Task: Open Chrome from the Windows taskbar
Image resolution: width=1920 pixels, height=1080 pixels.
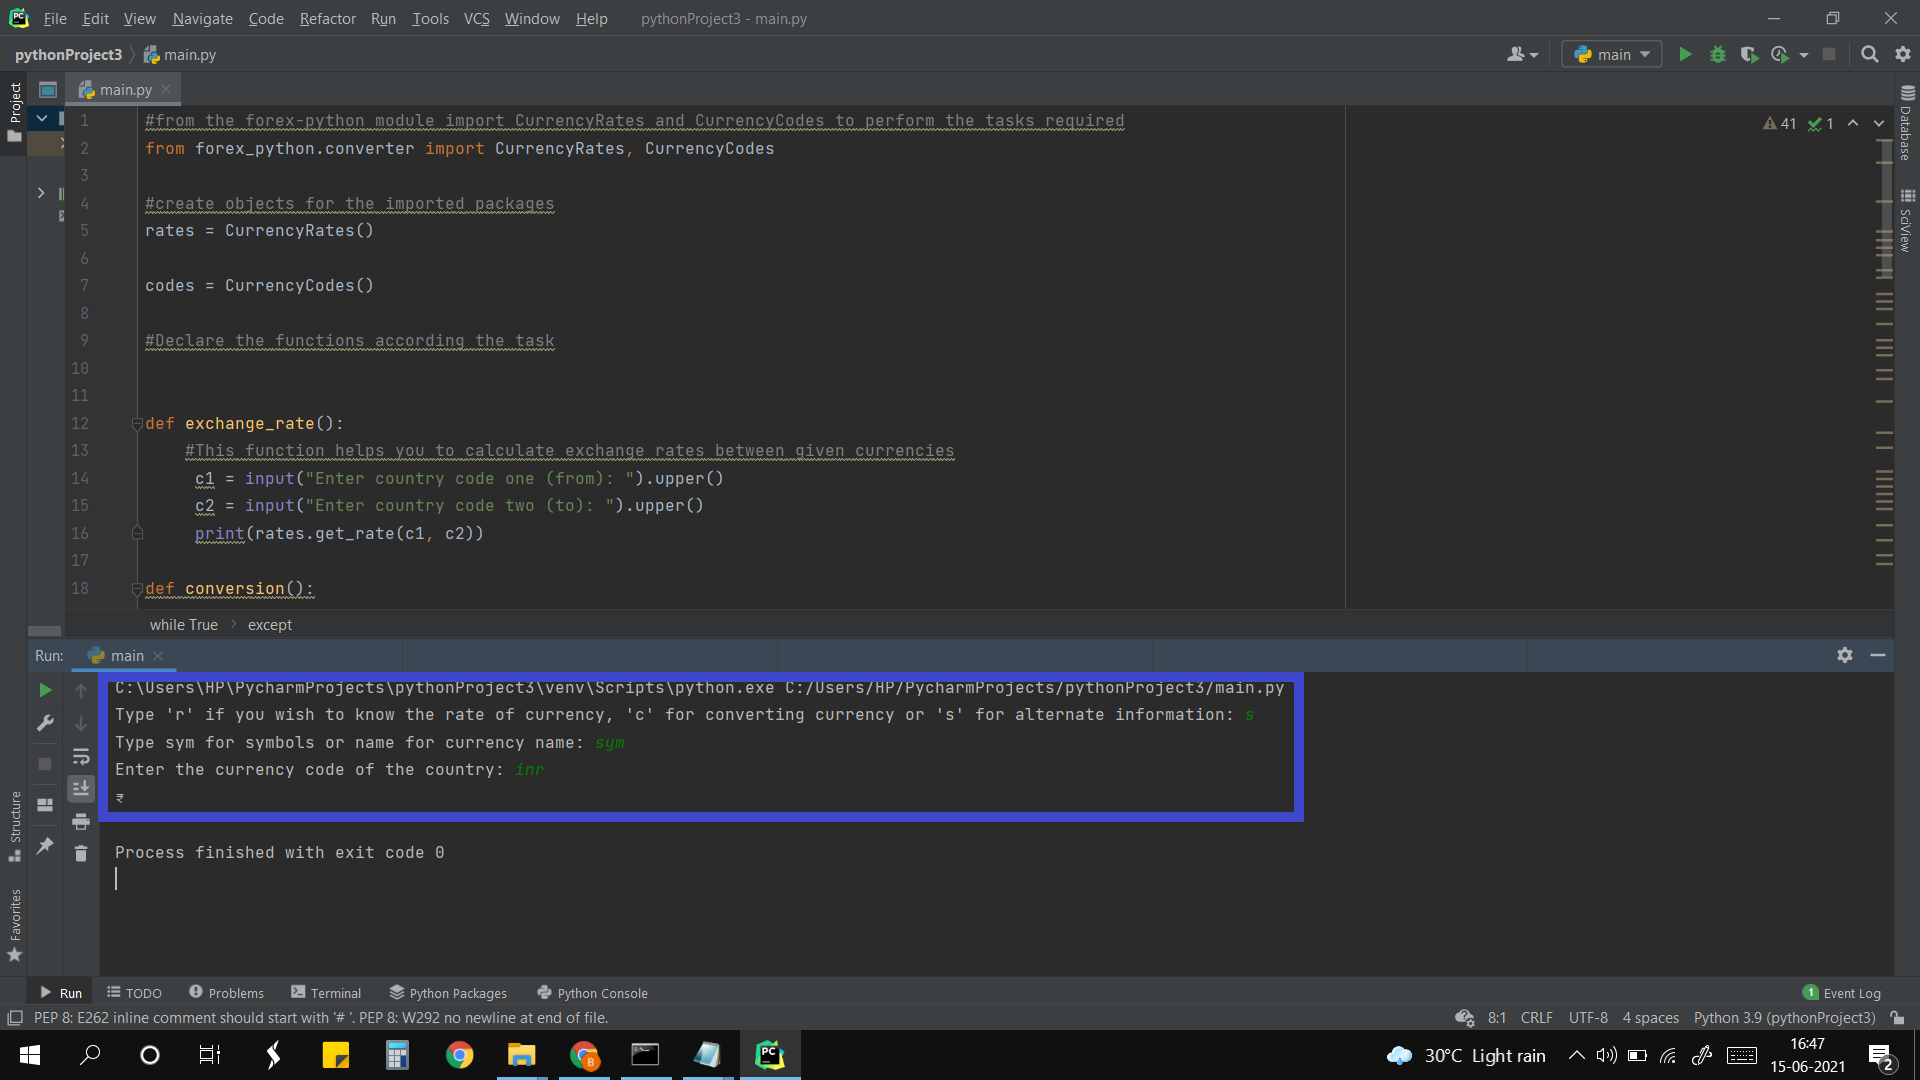Action: pyautogui.click(x=459, y=1055)
